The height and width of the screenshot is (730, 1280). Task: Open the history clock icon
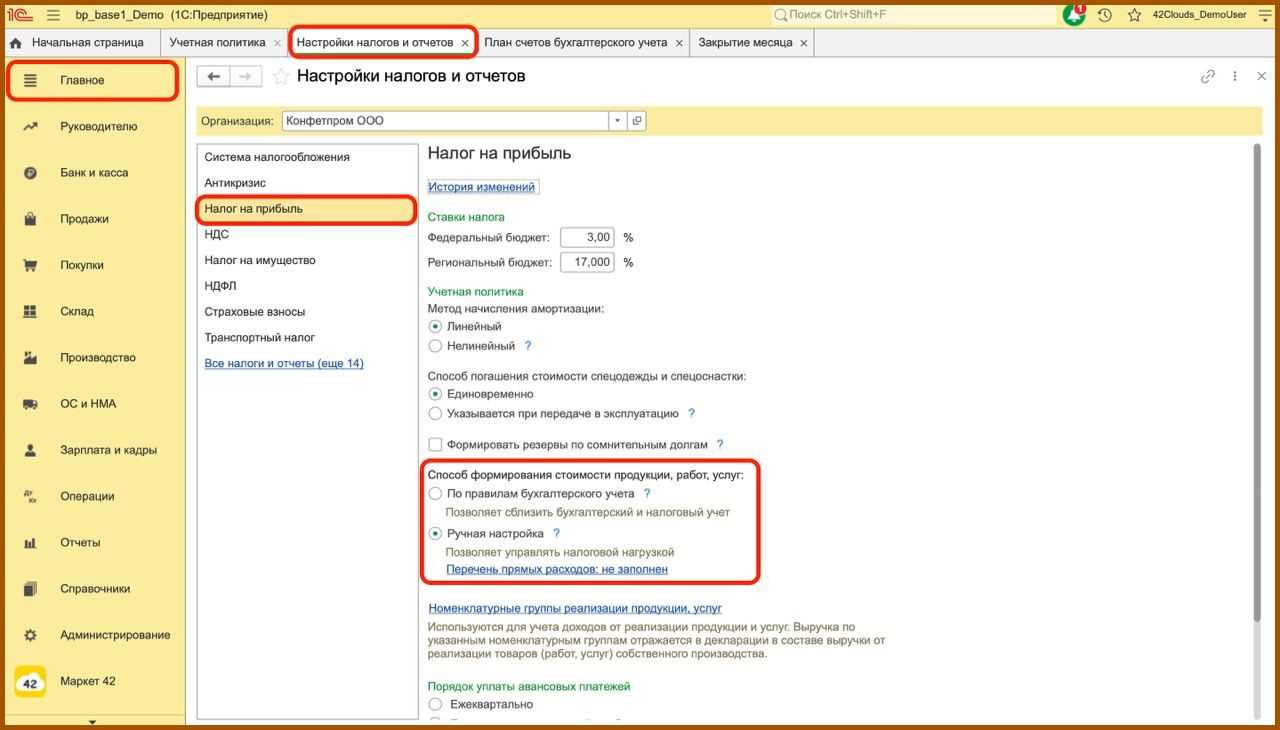coord(1105,15)
